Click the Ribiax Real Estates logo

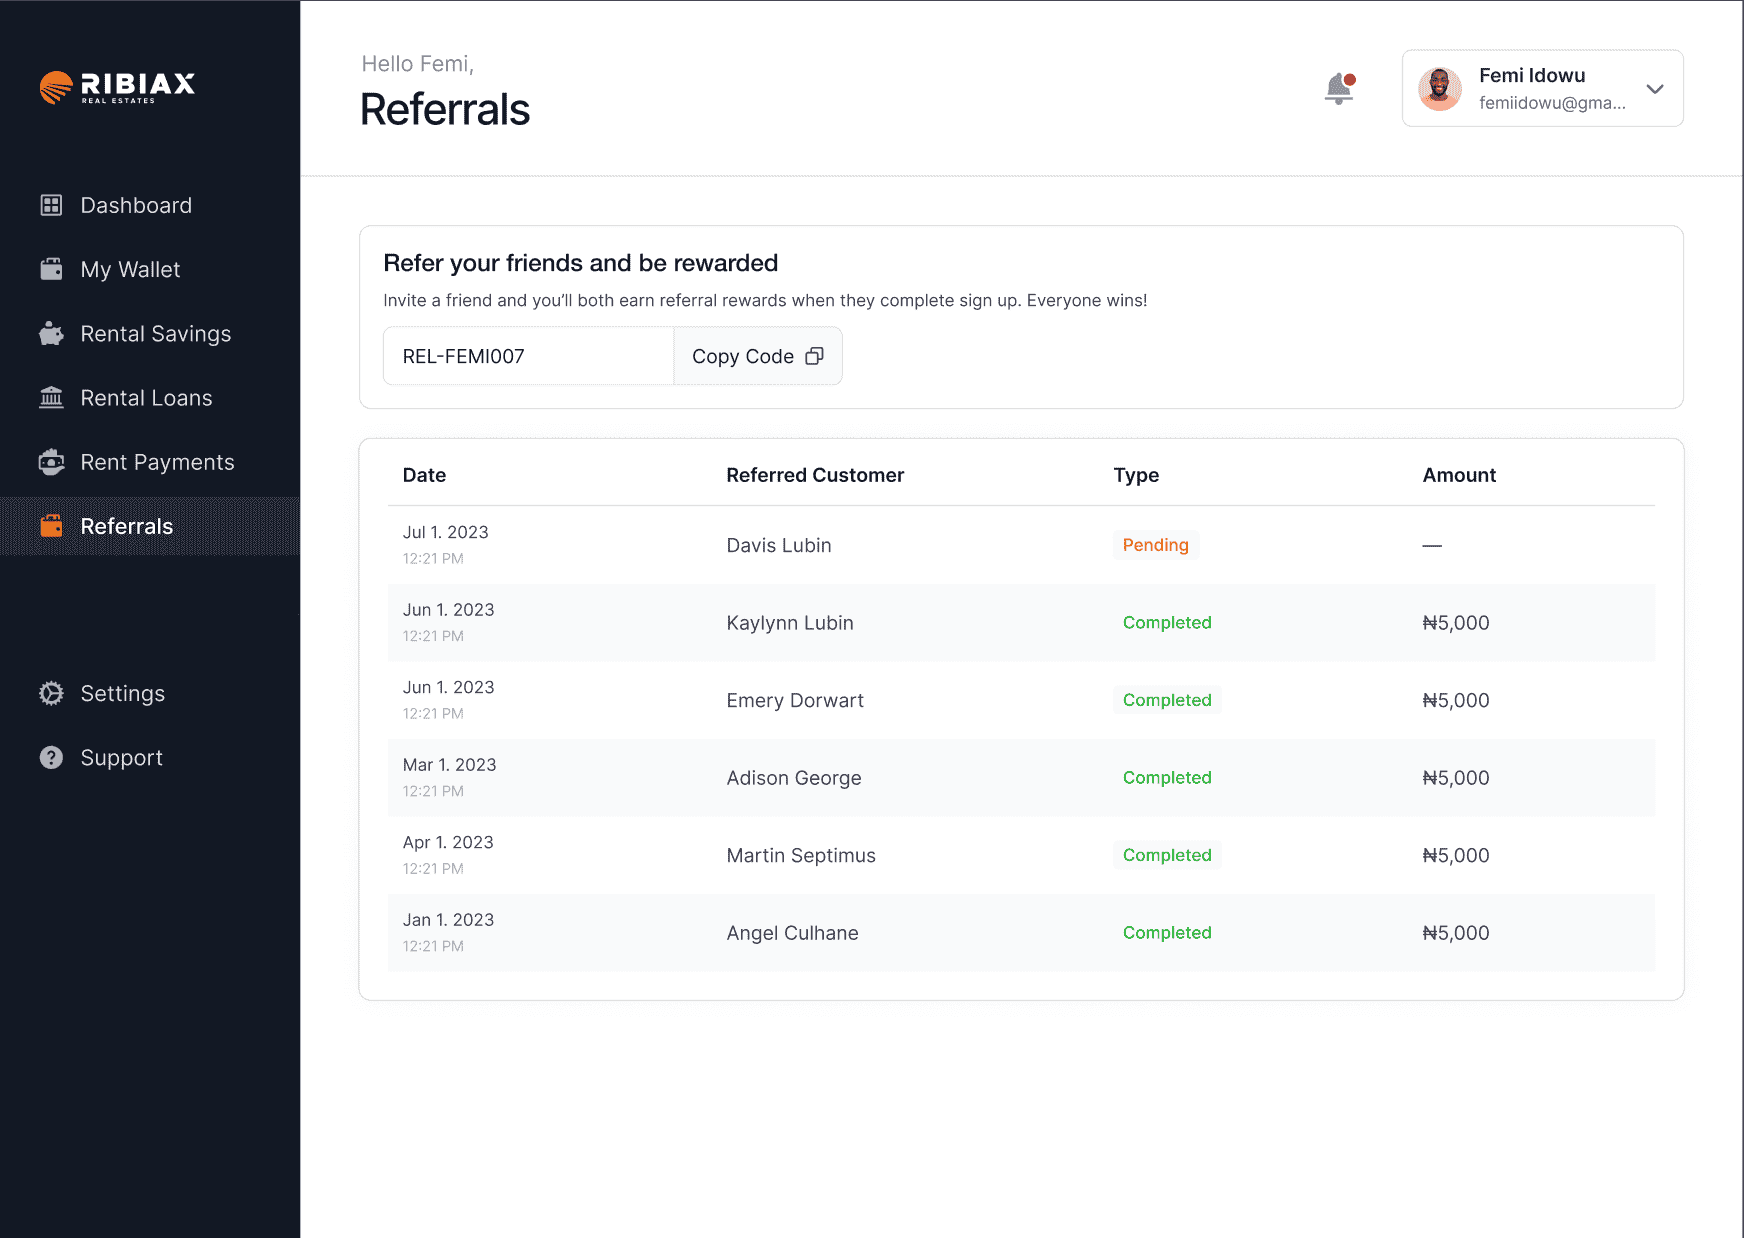[117, 87]
